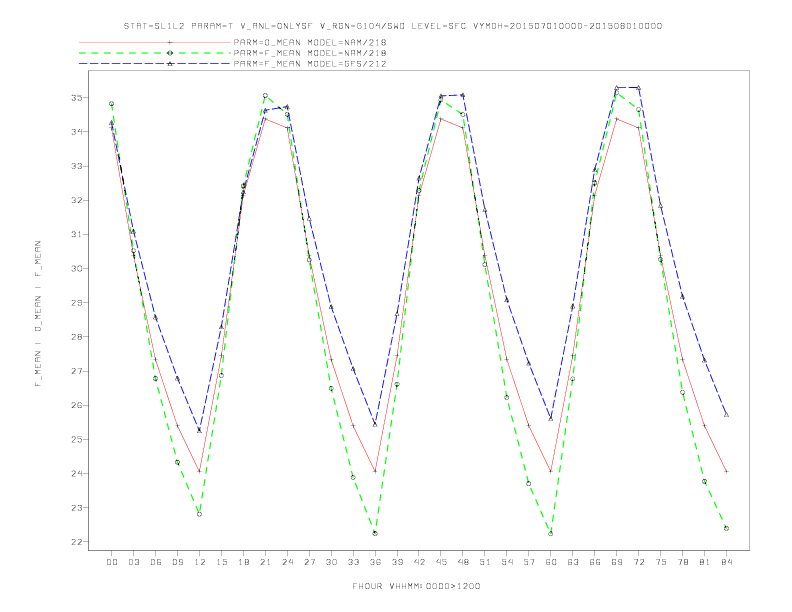
Task: Select legend entry PARM=F_MEAN MODEL=NAM/218
Action: [310, 53]
